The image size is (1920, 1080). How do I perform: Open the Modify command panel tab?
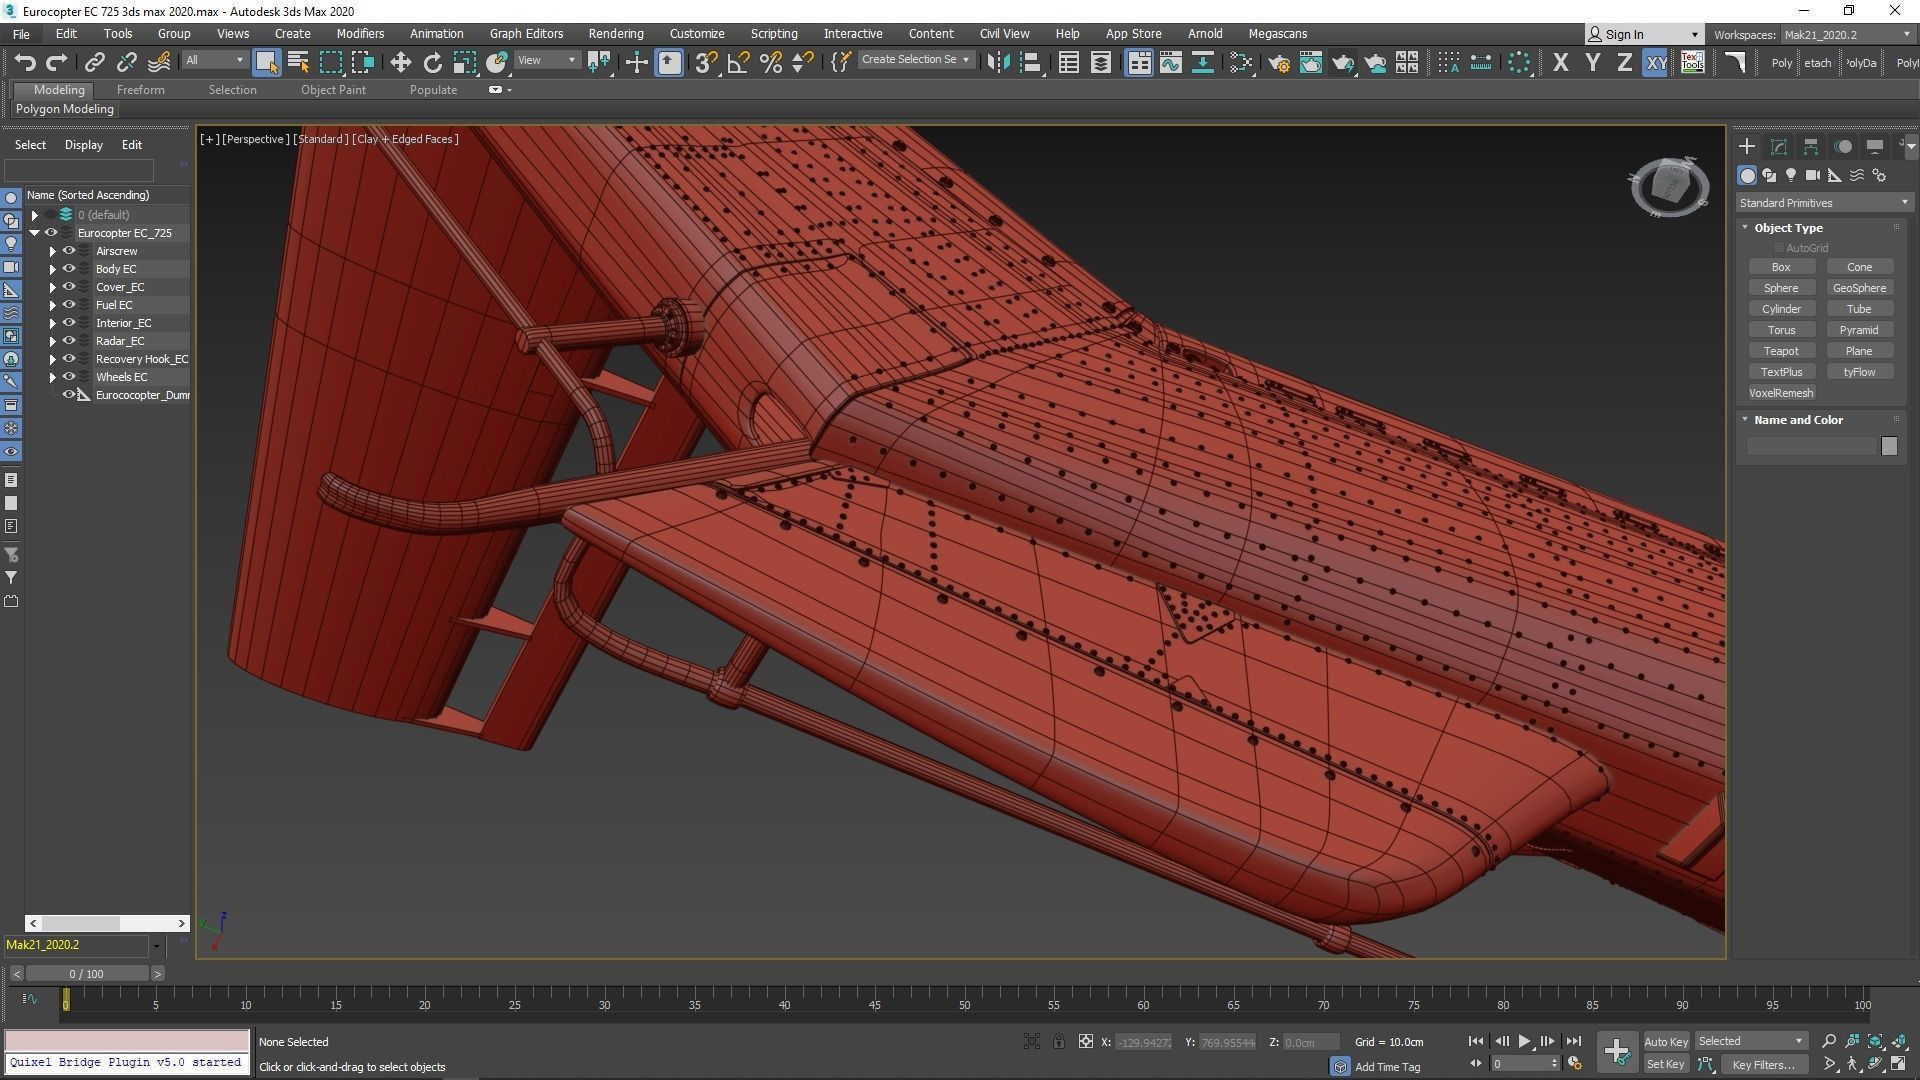[1779, 147]
